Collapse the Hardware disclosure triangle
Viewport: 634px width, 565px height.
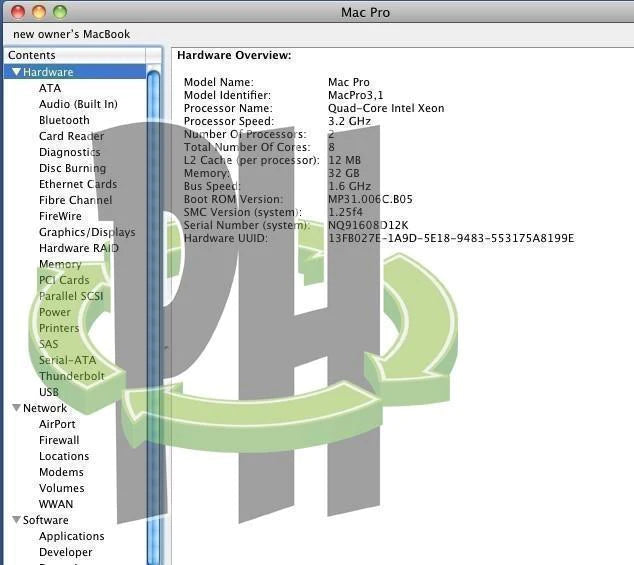point(16,72)
